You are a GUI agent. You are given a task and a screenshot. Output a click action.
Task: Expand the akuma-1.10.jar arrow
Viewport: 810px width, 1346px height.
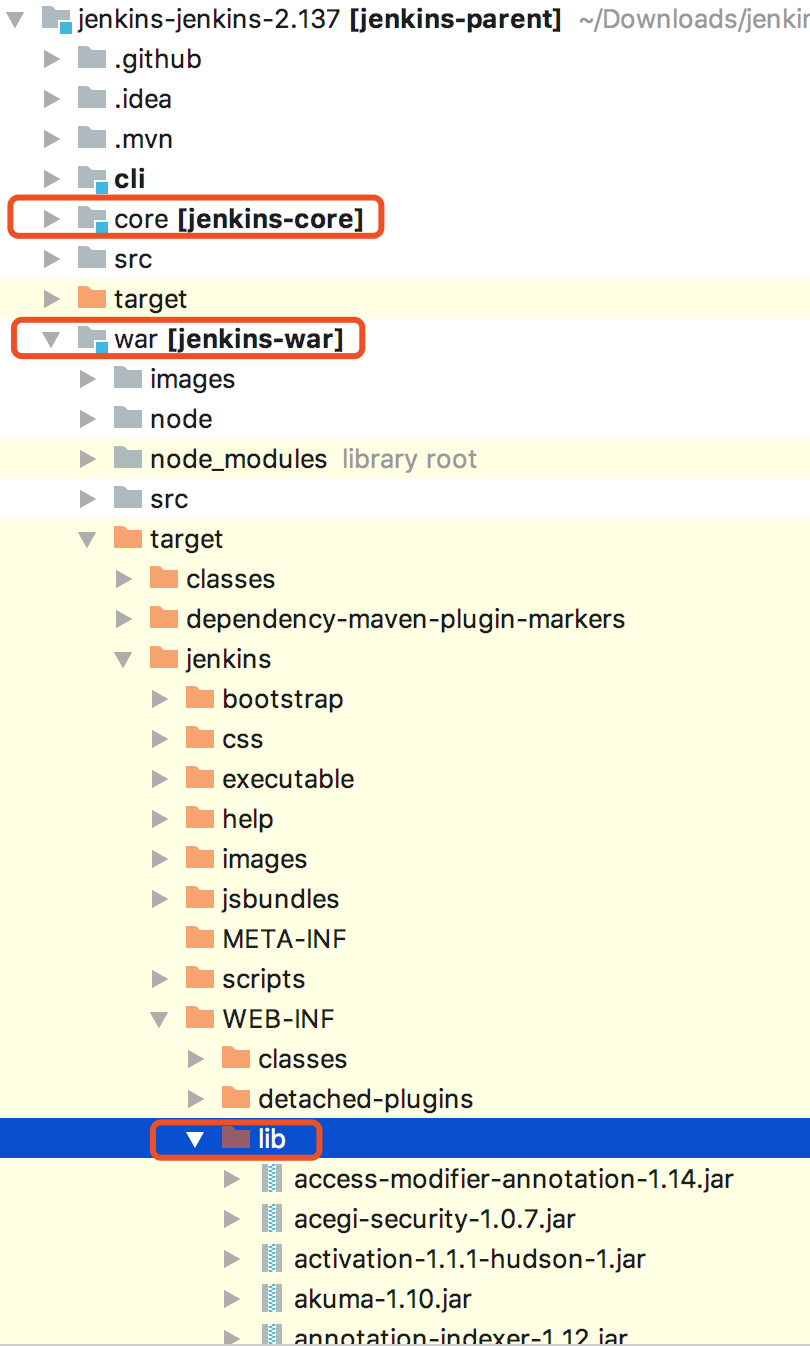[x=232, y=1299]
